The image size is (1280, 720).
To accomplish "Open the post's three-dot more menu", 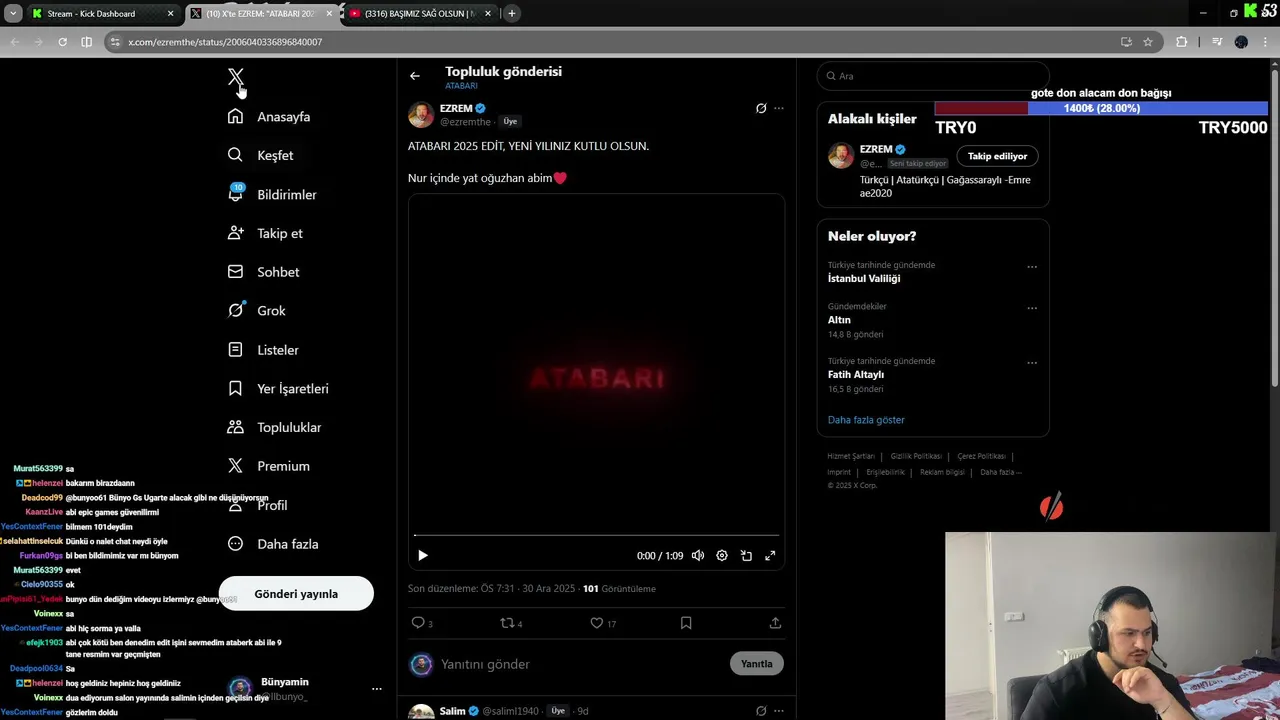I will 779,108.
